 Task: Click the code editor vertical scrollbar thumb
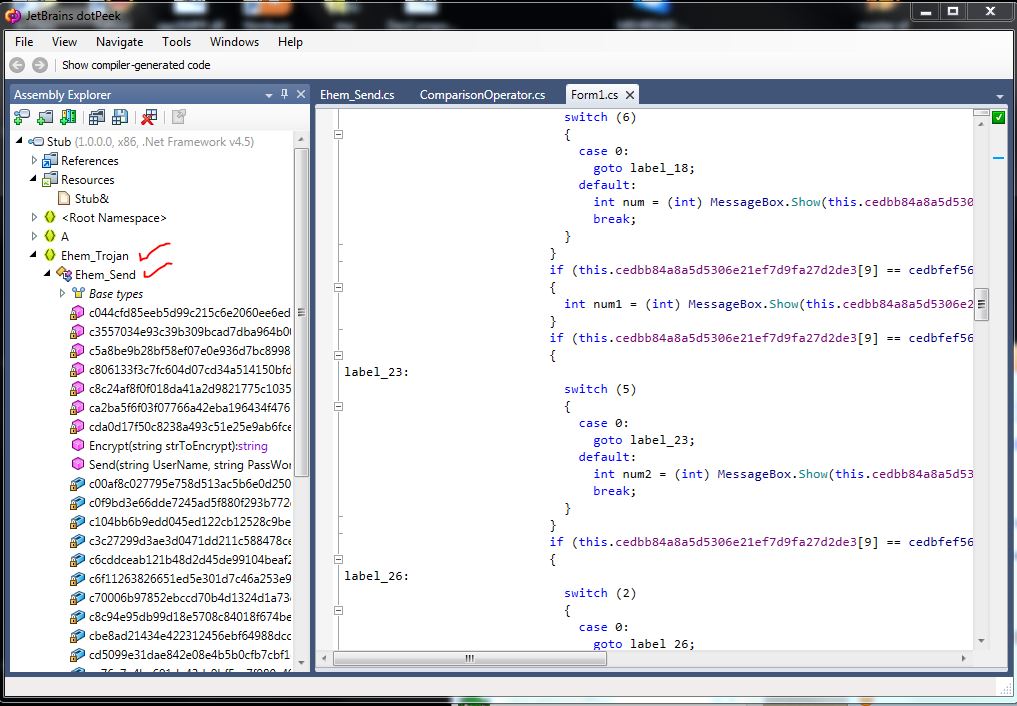[x=981, y=305]
